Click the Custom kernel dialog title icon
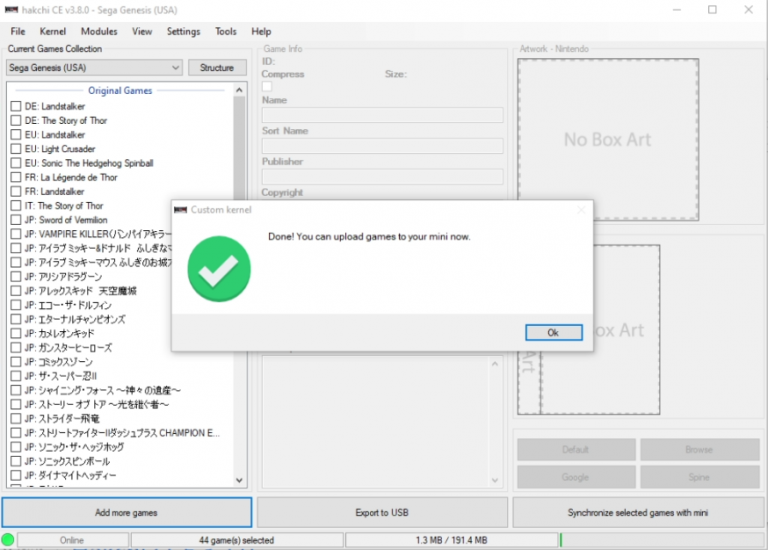This screenshot has width=768, height=550. 180,210
